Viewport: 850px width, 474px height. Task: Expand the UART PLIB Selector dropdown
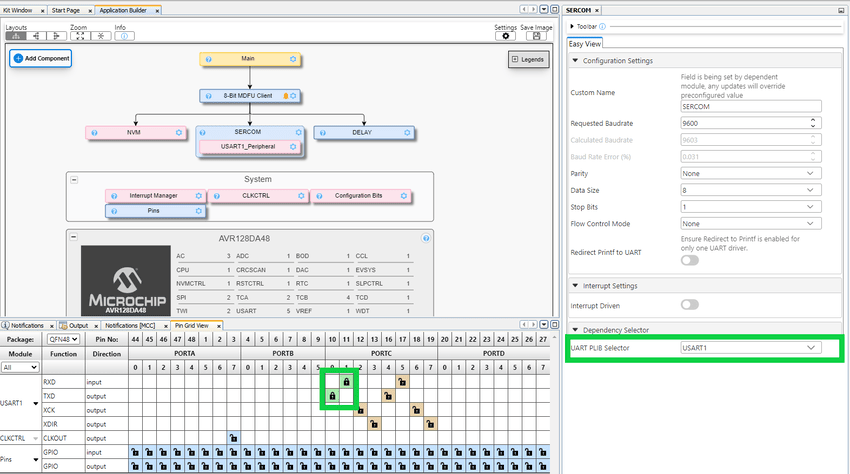pos(750,348)
